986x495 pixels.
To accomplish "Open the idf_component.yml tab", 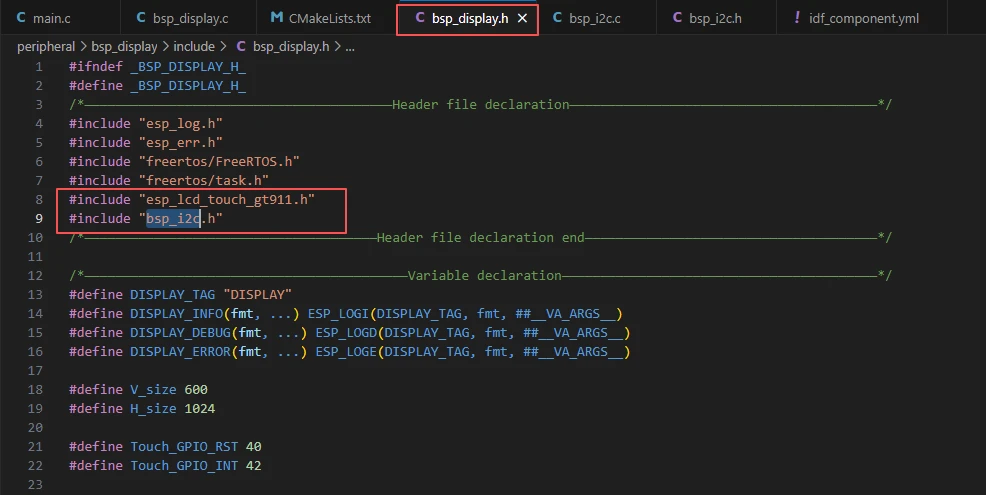I will pos(863,18).
